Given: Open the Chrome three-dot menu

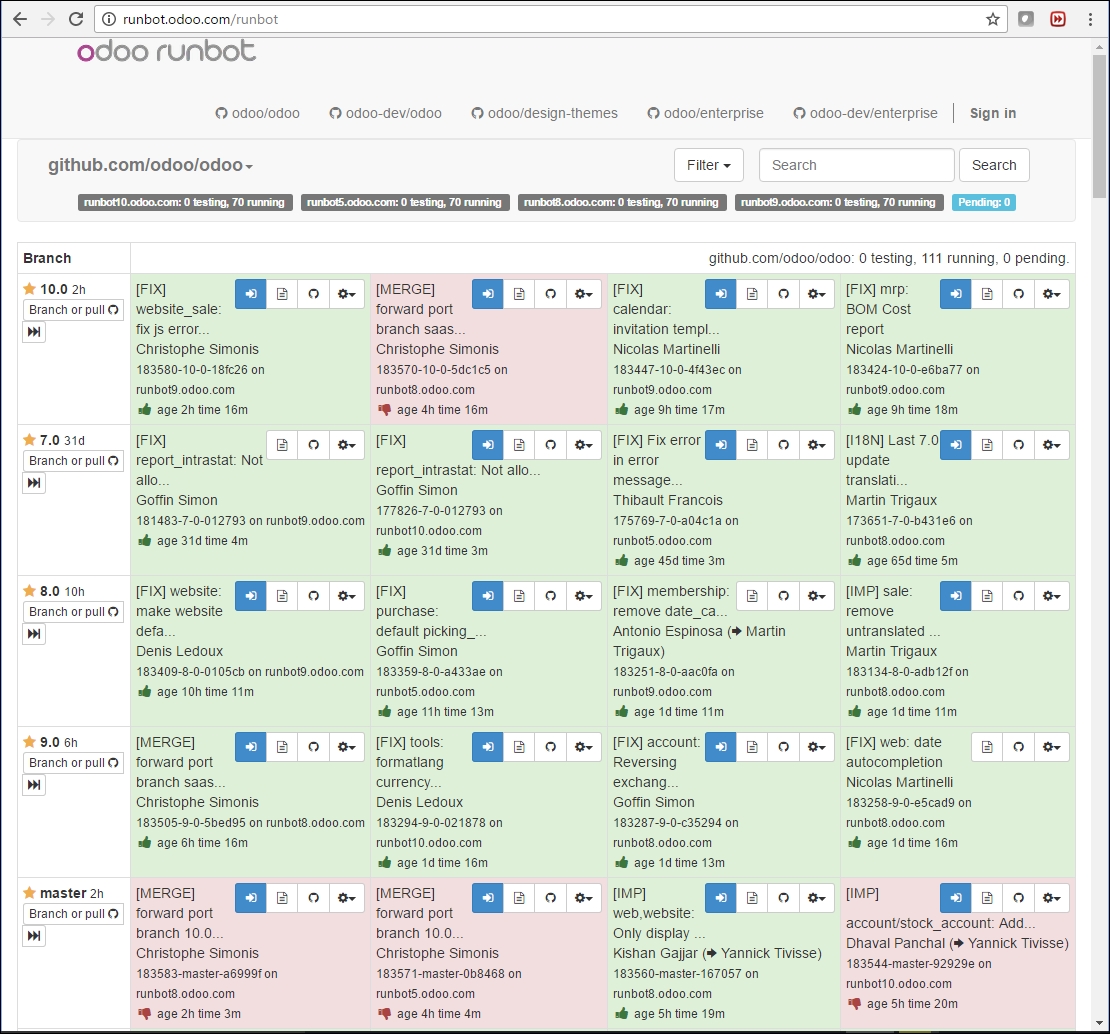Looking at the screenshot, I should tap(1090, 19).
